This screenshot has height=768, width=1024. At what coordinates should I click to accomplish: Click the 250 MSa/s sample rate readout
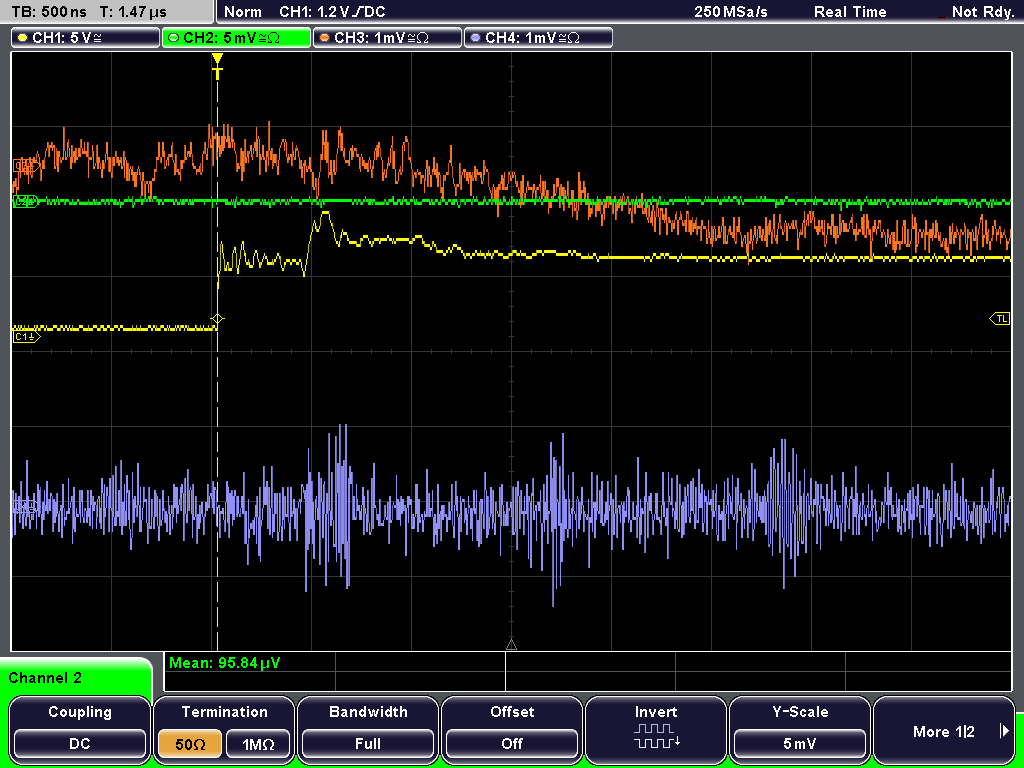click(731, 12)
